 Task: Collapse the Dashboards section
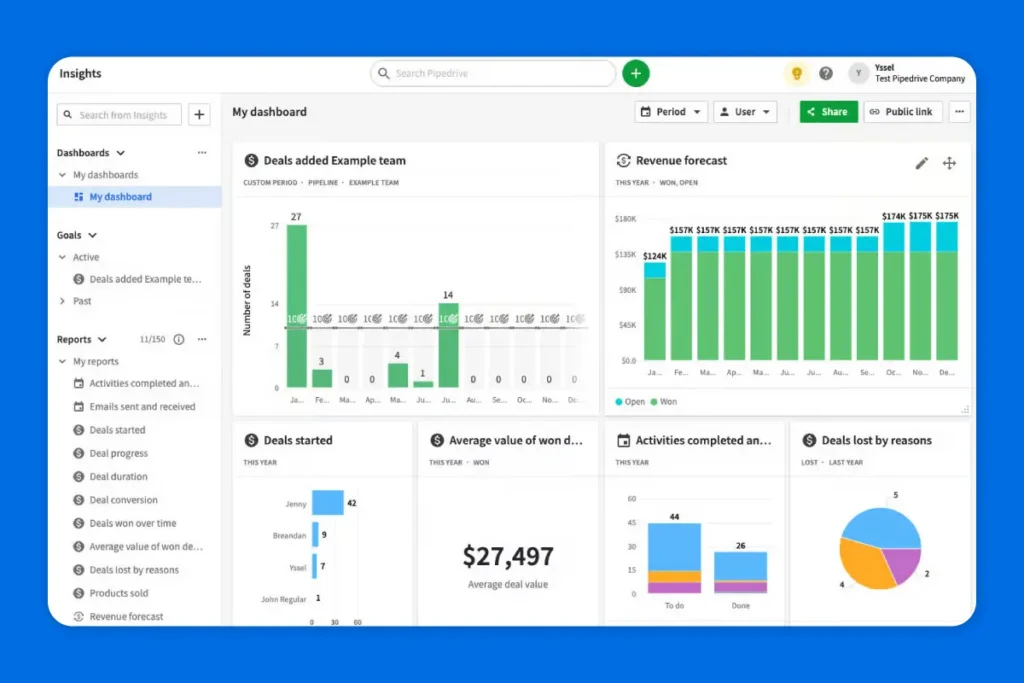[121, 153]
